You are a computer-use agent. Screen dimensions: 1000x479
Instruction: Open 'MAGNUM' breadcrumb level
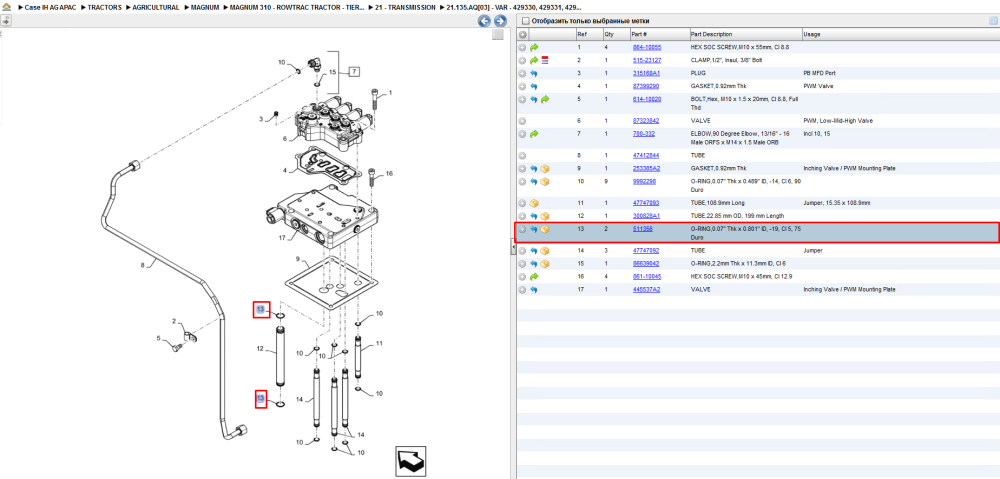[205, 8]
